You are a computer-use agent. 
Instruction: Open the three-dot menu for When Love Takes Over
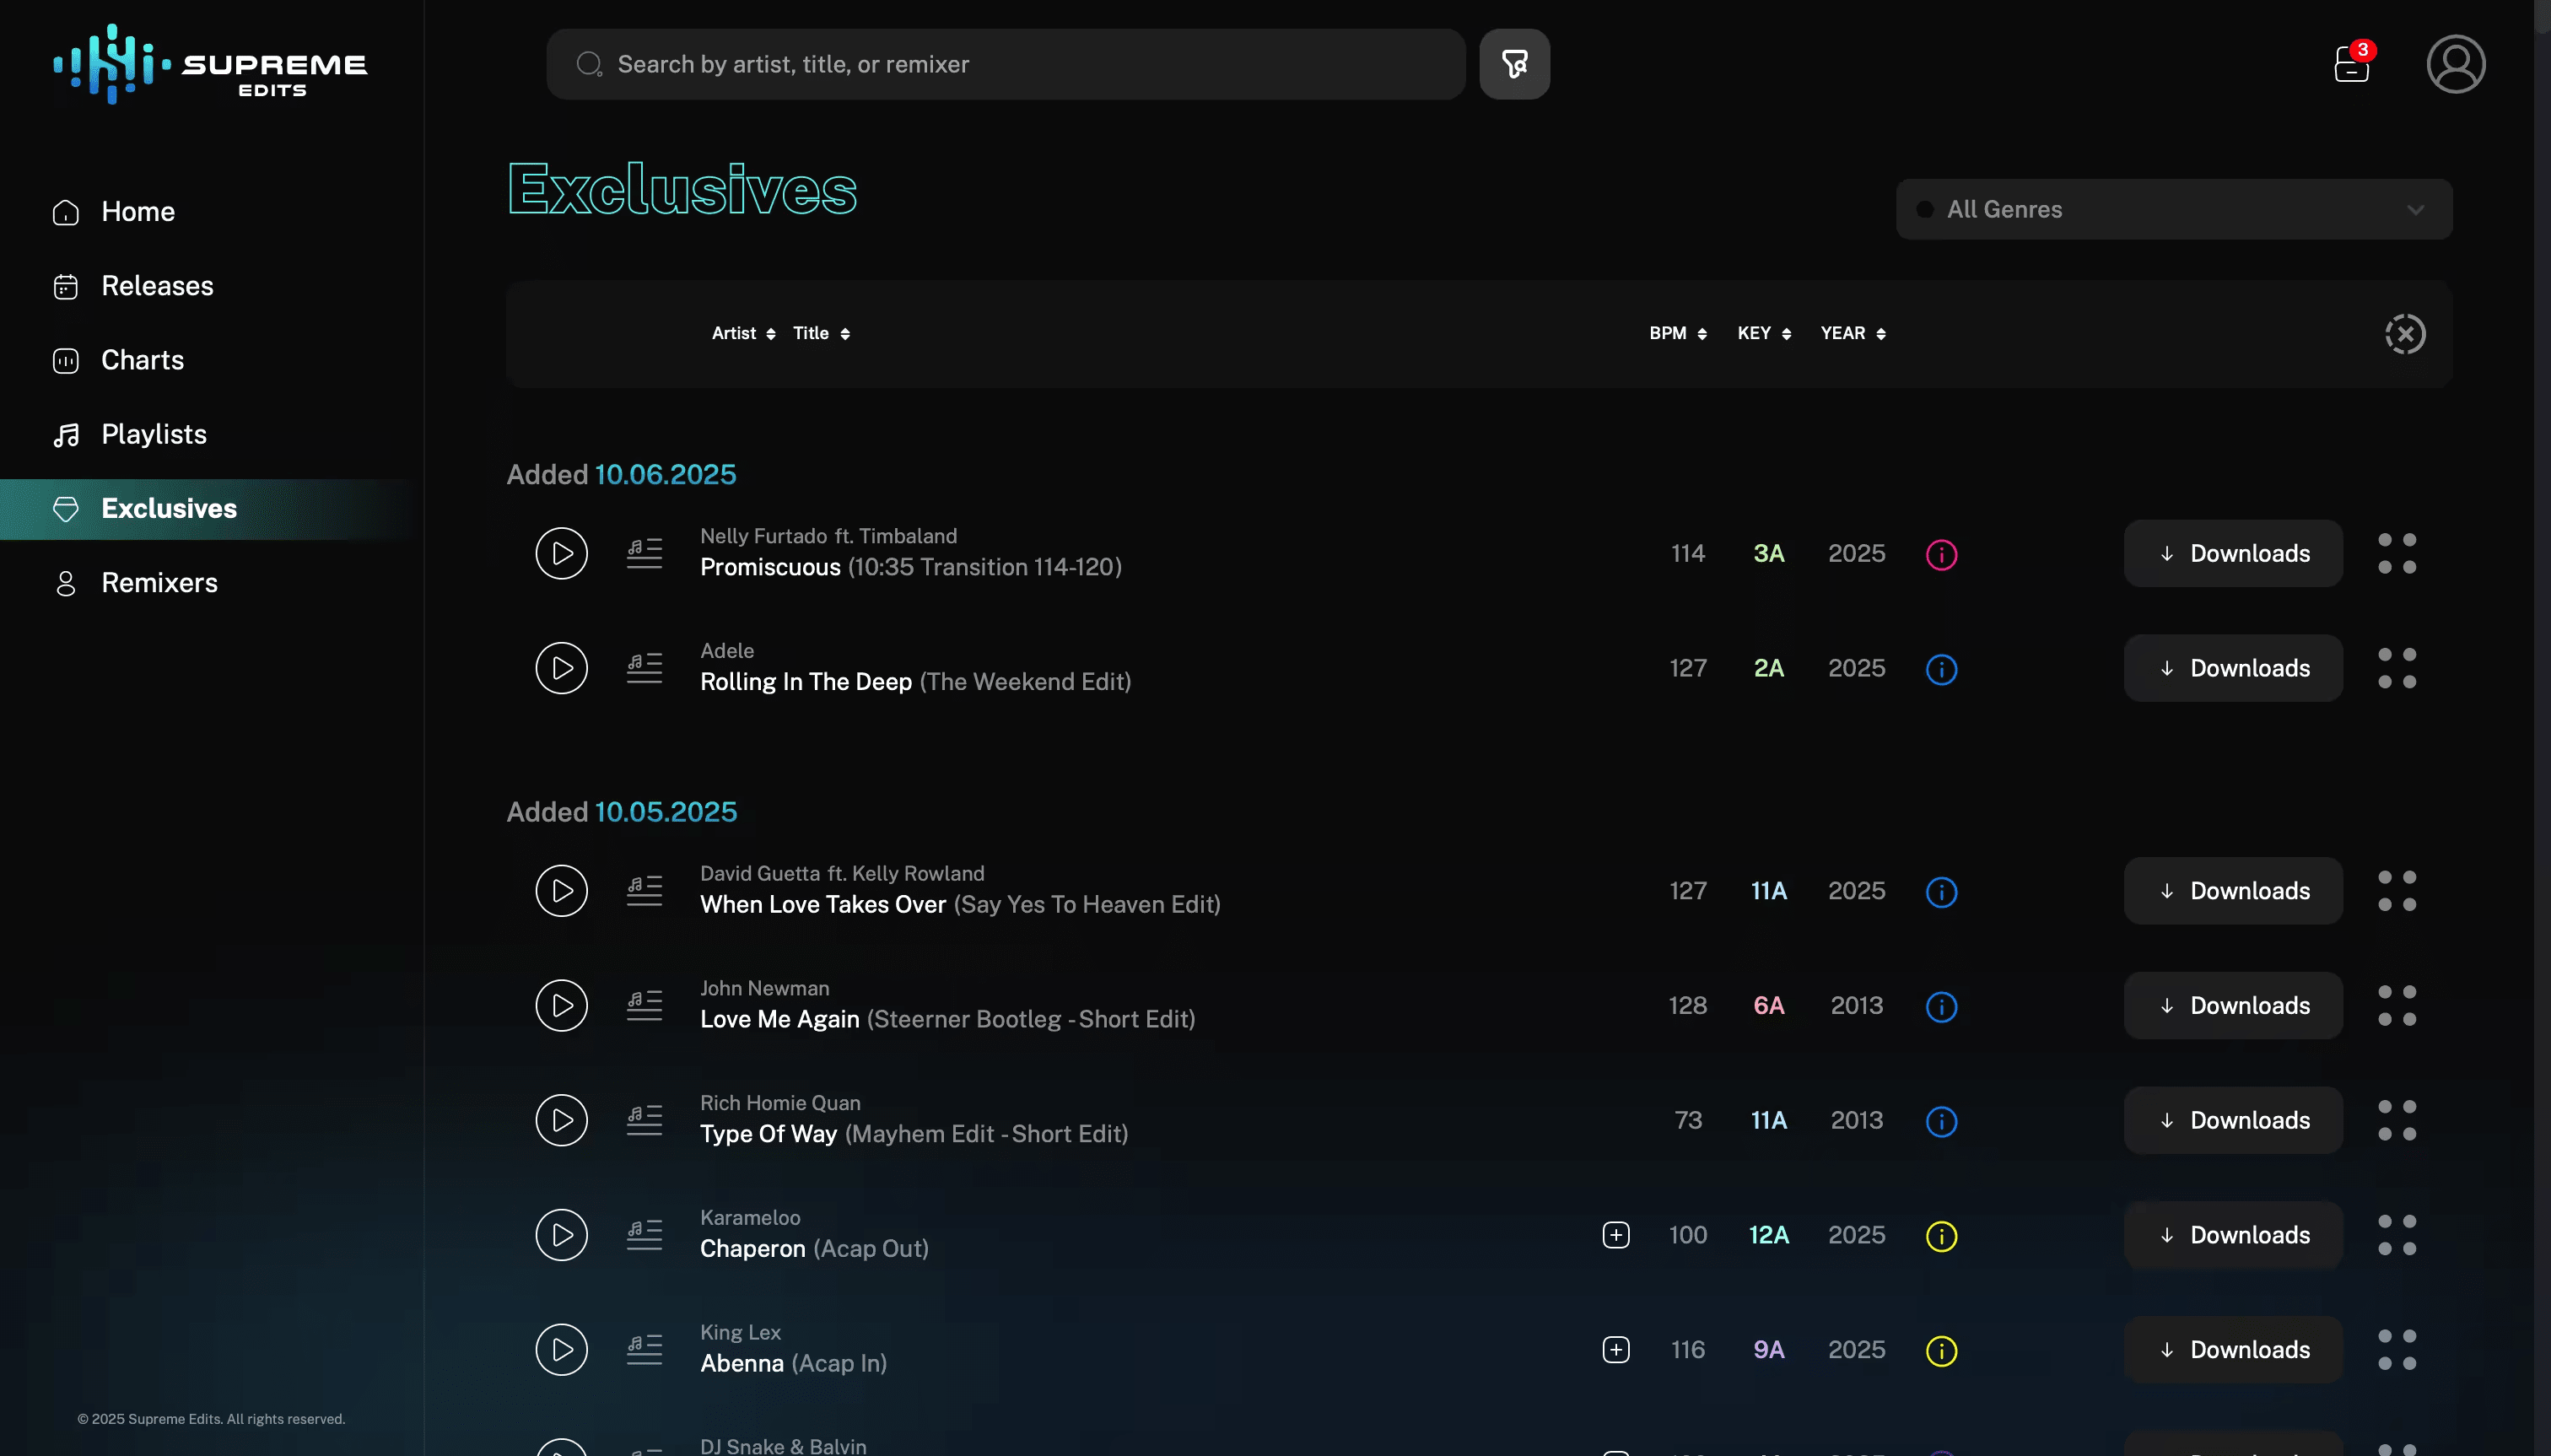click(2397, 890)
